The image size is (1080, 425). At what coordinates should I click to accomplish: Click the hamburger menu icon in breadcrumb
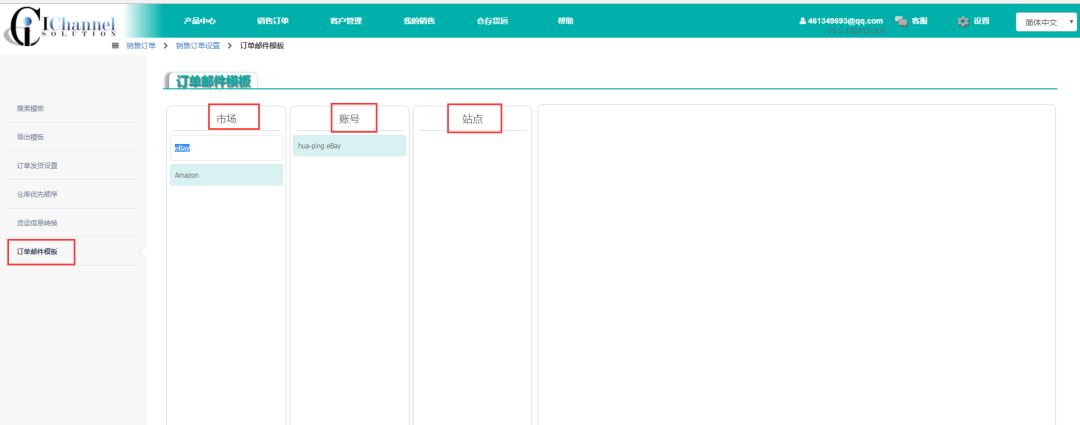116,45
